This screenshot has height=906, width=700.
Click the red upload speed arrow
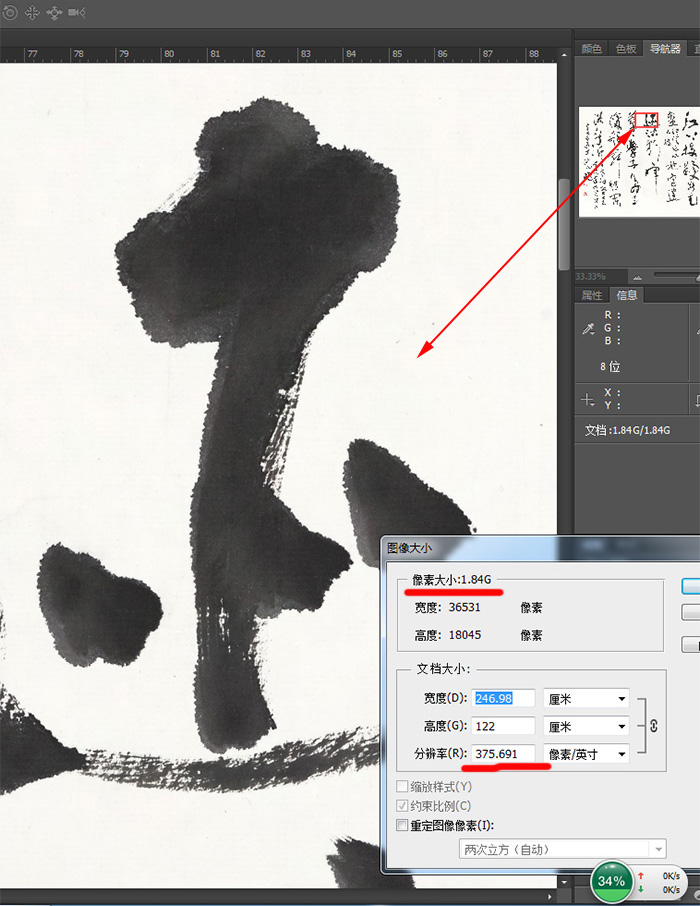click(640, 876)
